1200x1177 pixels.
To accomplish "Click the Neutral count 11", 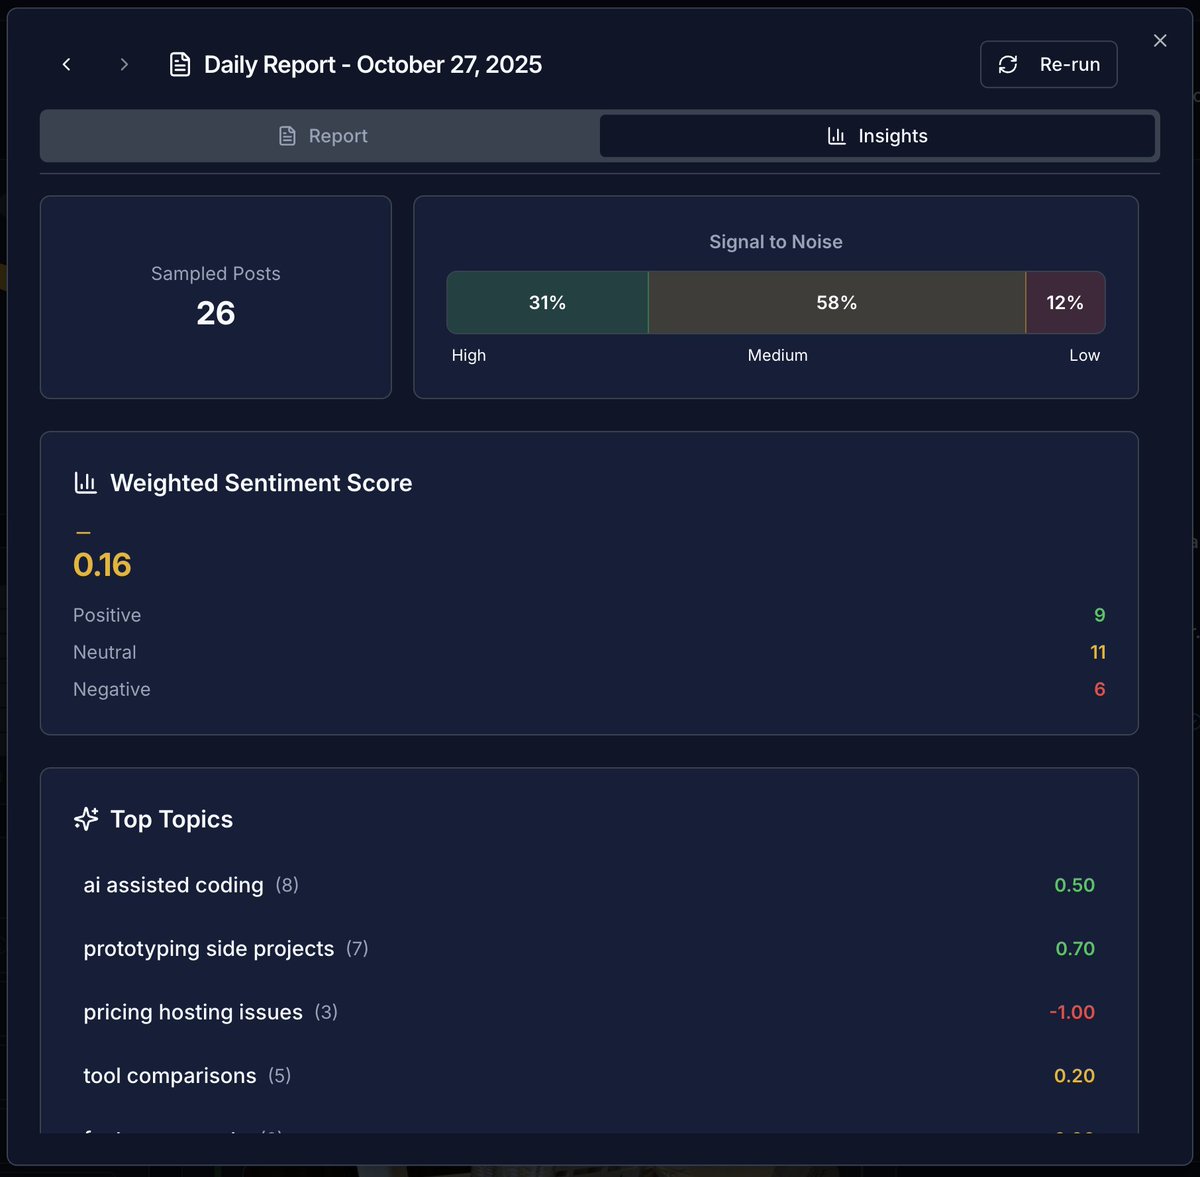I will point(1098,652).
